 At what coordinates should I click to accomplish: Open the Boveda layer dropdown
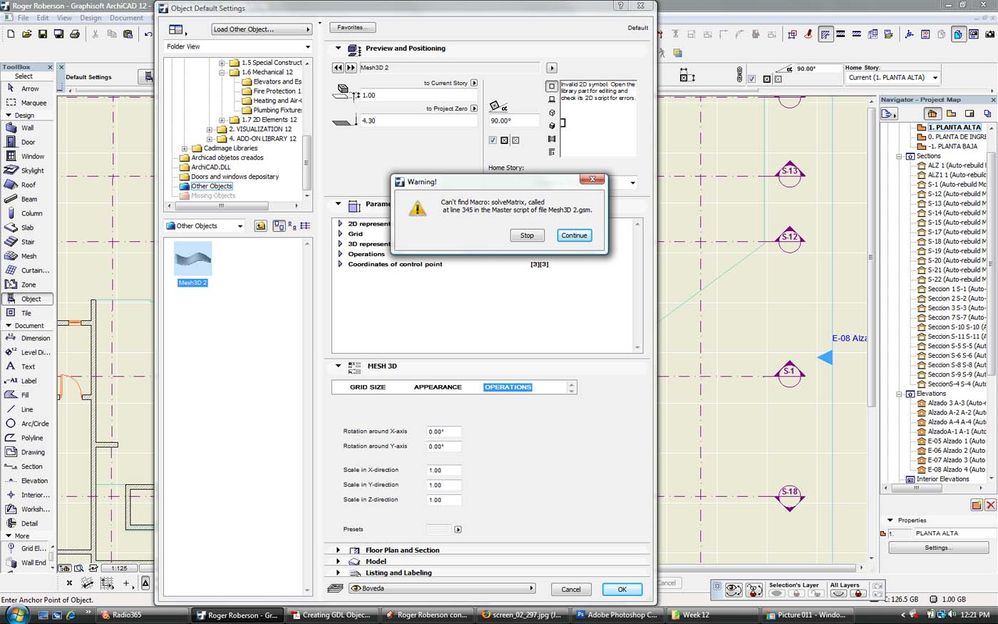coord(440,589)
